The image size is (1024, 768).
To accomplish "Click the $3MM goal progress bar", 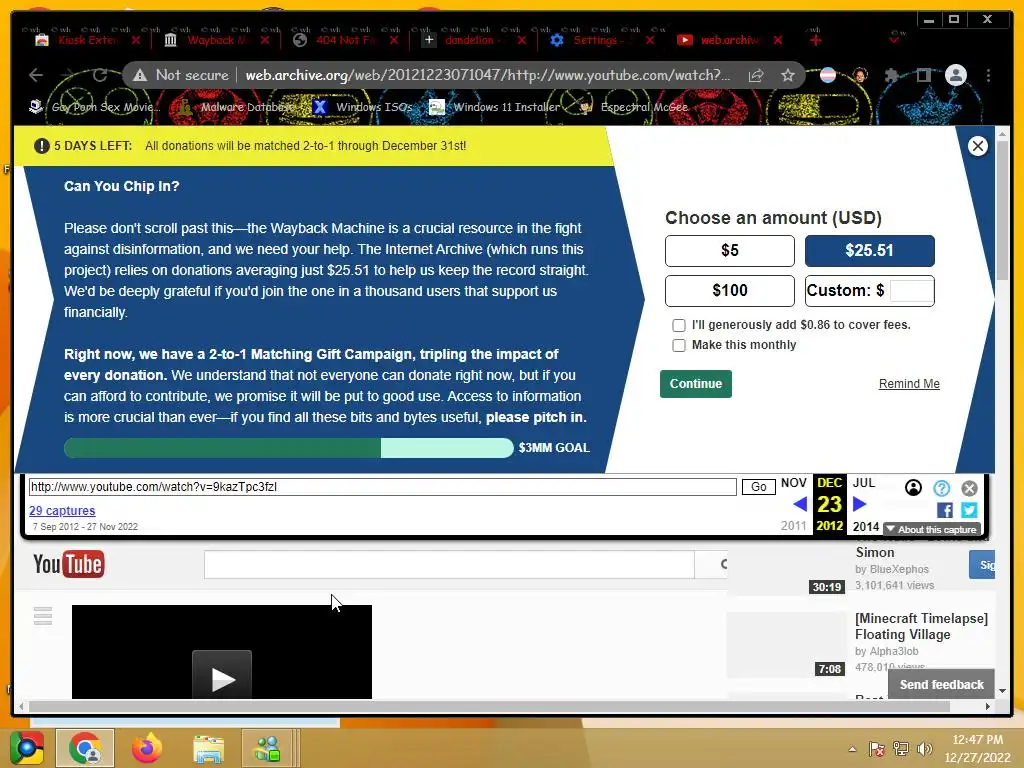I will coord(289,448).
